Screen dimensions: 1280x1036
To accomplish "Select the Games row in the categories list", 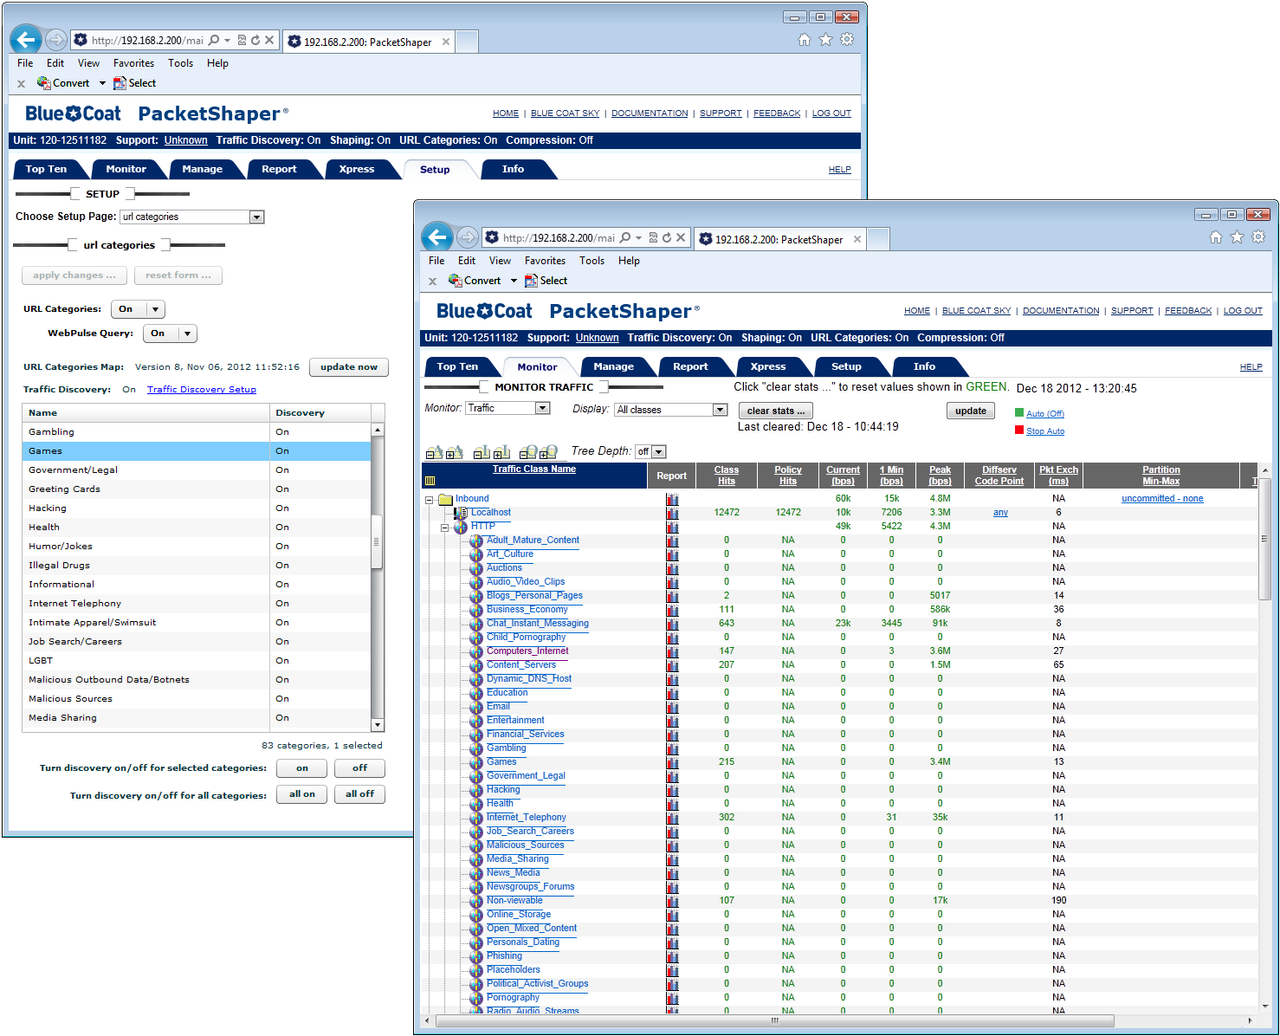I will point(197,451).
